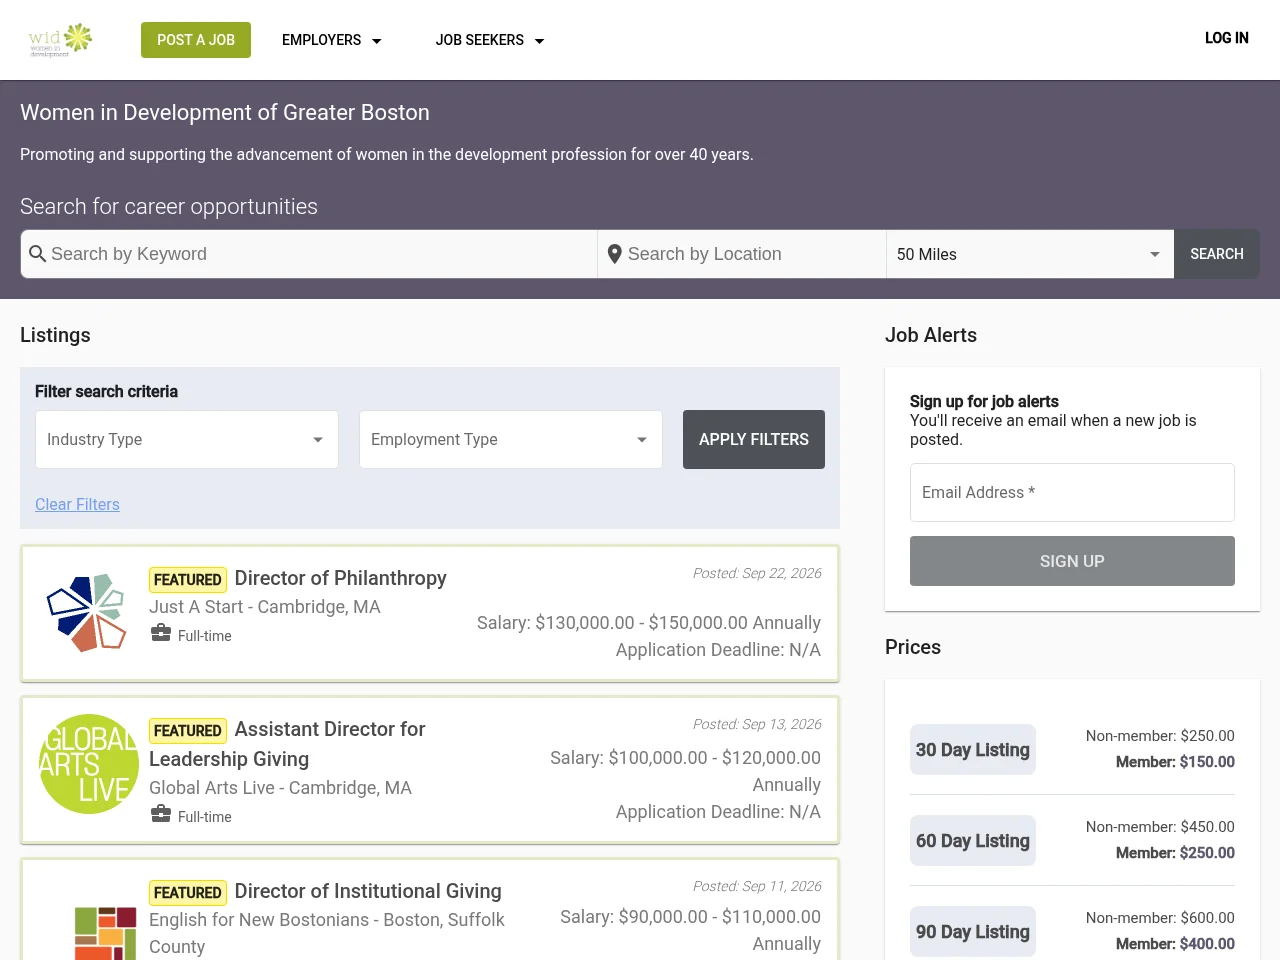Click the English for New Bostonians logo
This screenshot has height=960, width=1280.
click(105, 932)
